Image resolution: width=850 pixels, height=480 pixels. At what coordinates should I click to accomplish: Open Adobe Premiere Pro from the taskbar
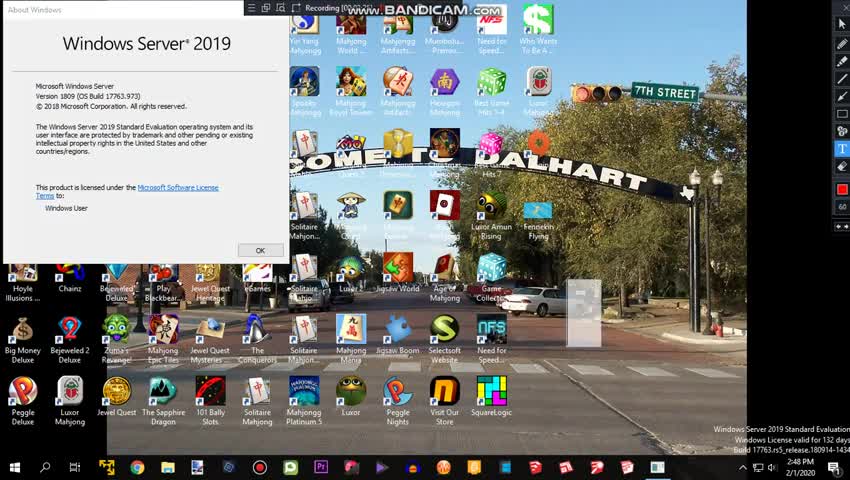pyautogui.click(x=321, y=467)
